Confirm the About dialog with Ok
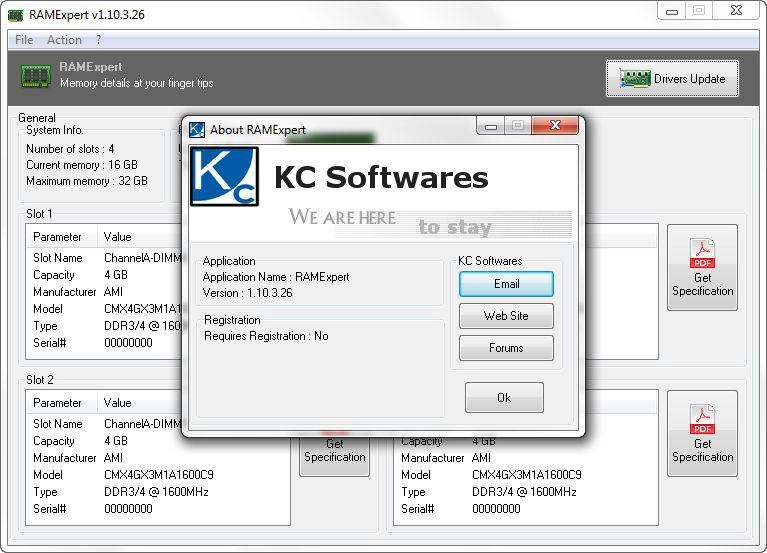Screen dimensions: 767x553 tap(504, 398)
